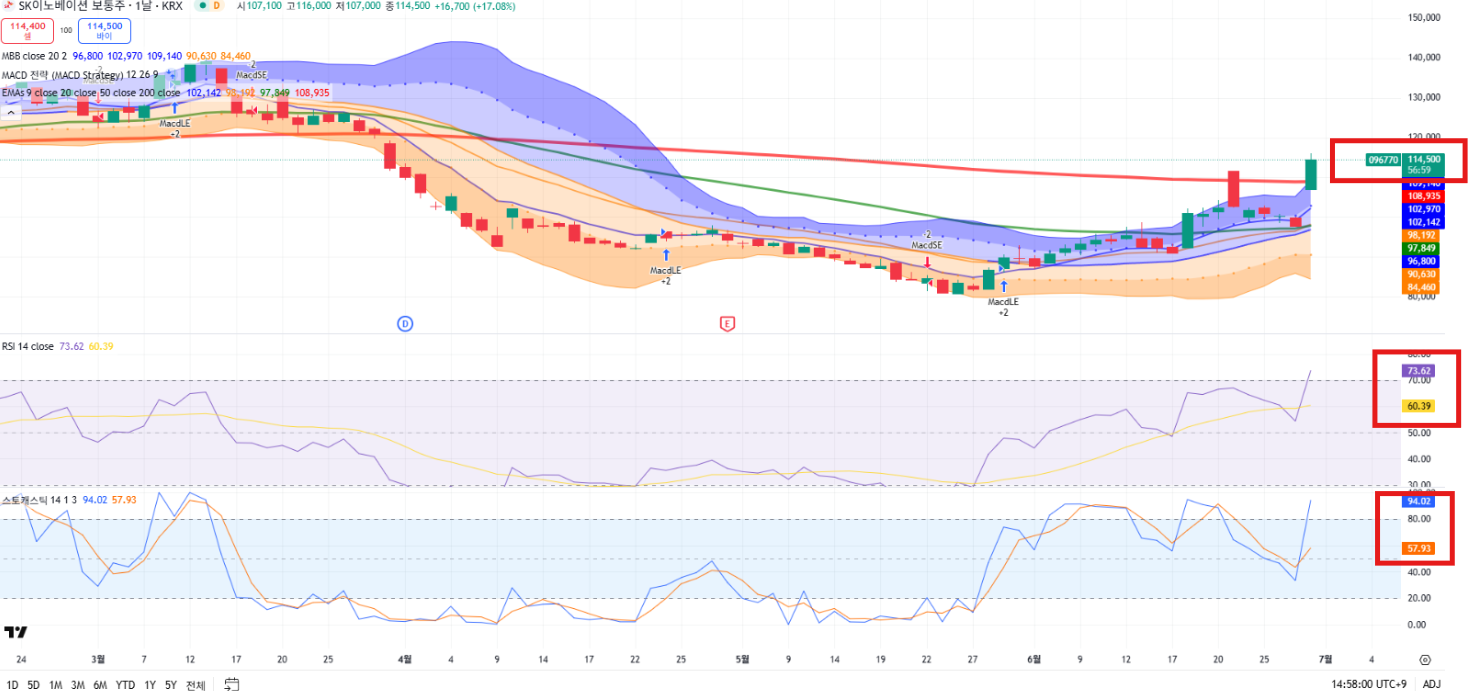1468x691 pixels.
Task: Click the 096770 symbol price label
Action: 1383,160
